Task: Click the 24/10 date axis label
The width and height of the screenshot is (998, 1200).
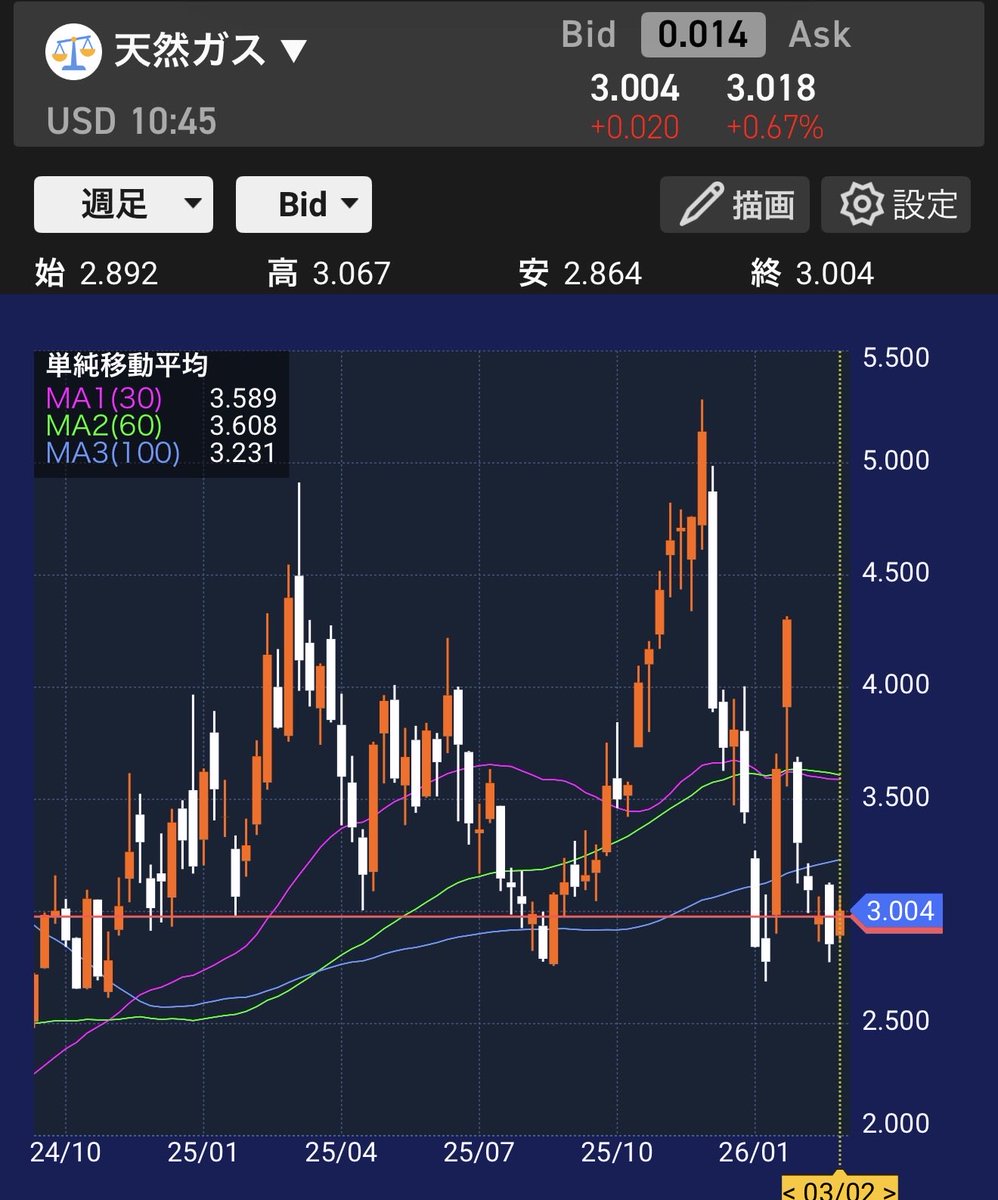Action: tap(67, 1151)
